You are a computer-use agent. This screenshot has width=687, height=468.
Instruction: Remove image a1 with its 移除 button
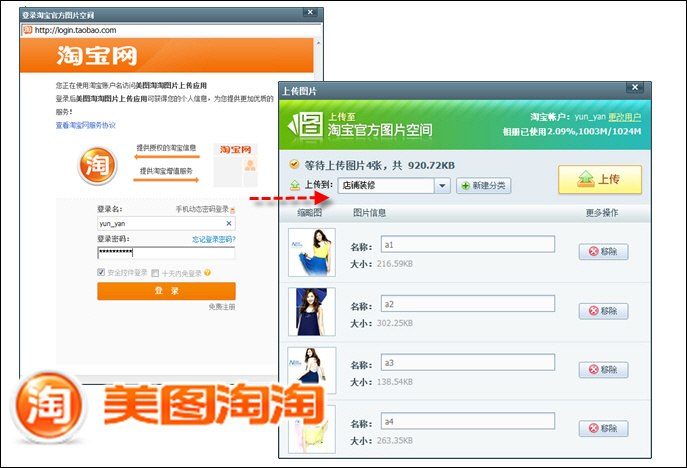point(603,252)
